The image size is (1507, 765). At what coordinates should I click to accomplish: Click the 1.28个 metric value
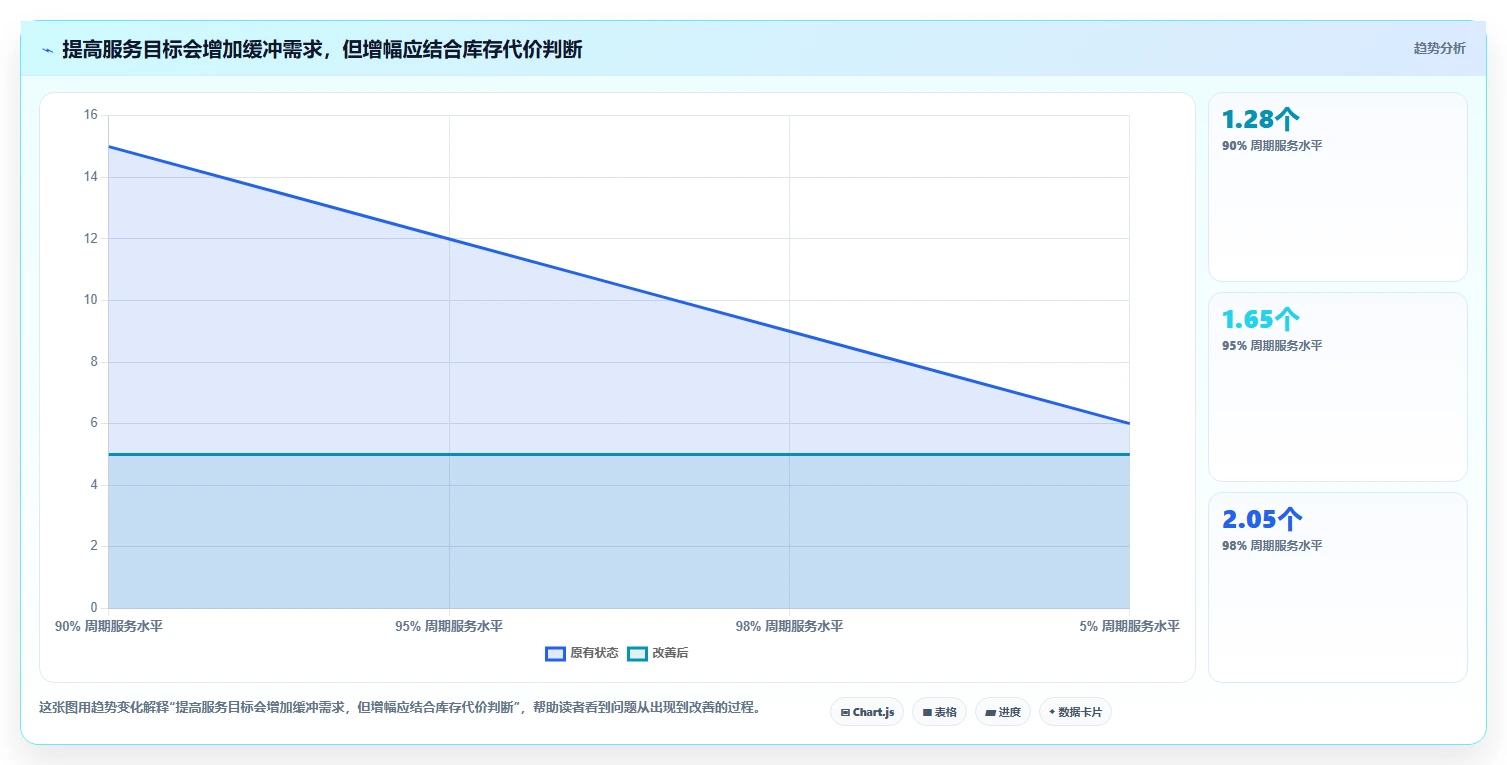tap(1260, 120)
